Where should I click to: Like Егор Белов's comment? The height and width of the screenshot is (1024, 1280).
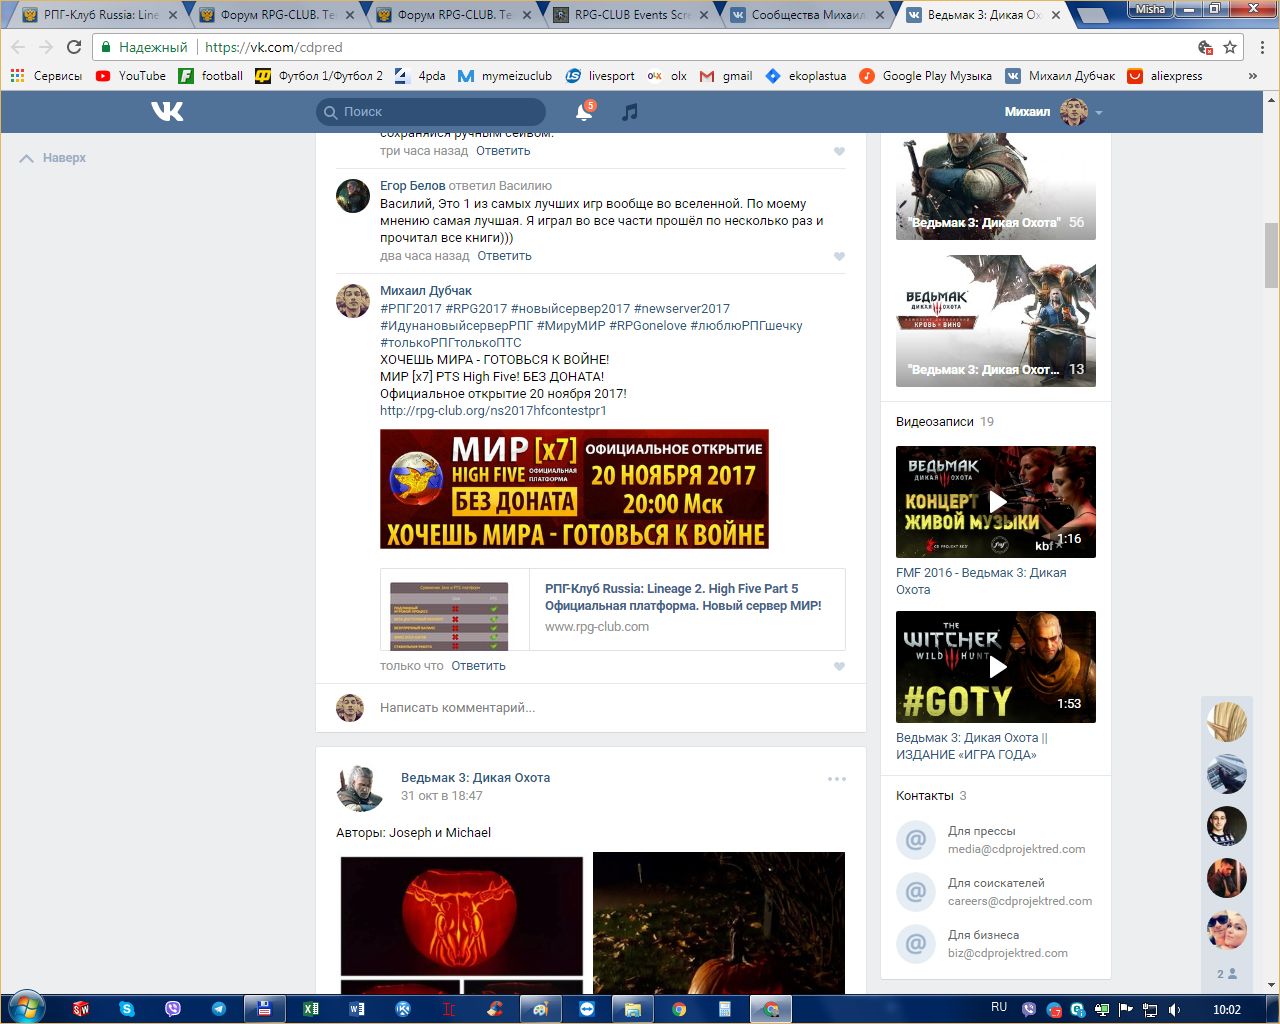click(839, 257)
